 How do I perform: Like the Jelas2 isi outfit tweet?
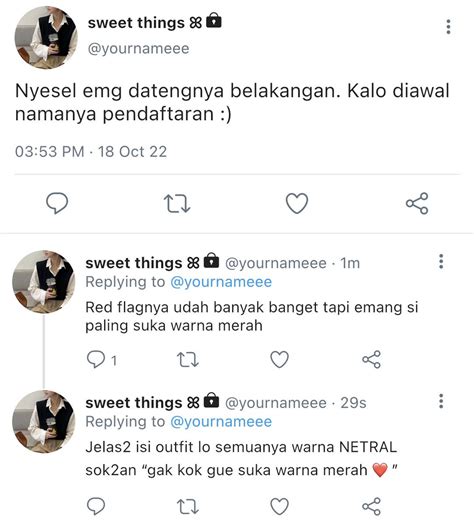pos(280,506)
